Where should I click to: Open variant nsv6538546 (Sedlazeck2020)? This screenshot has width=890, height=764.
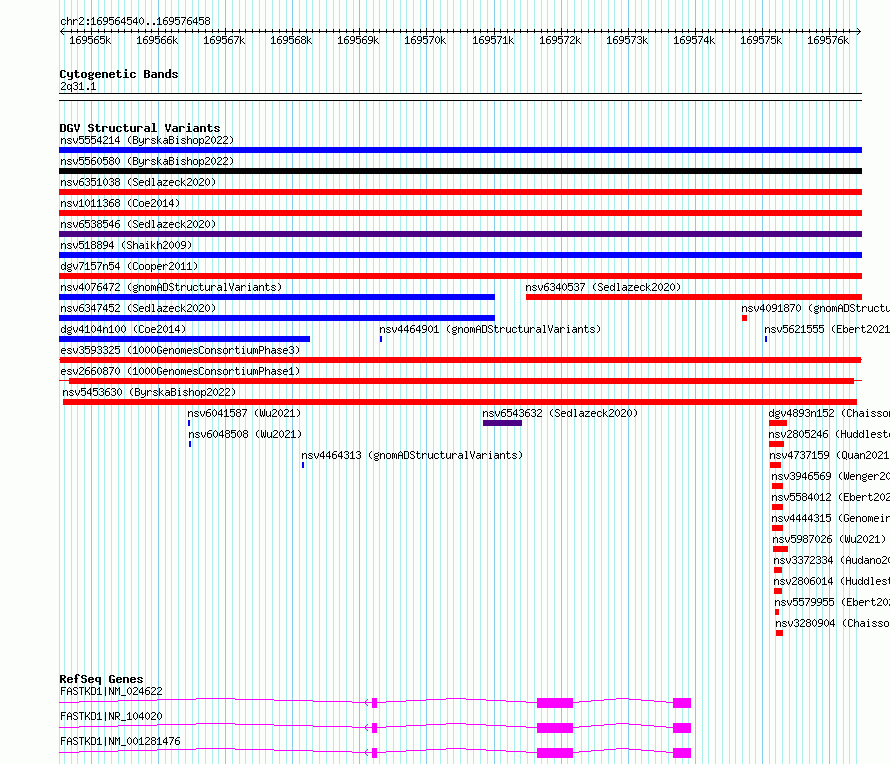(138, 224)
